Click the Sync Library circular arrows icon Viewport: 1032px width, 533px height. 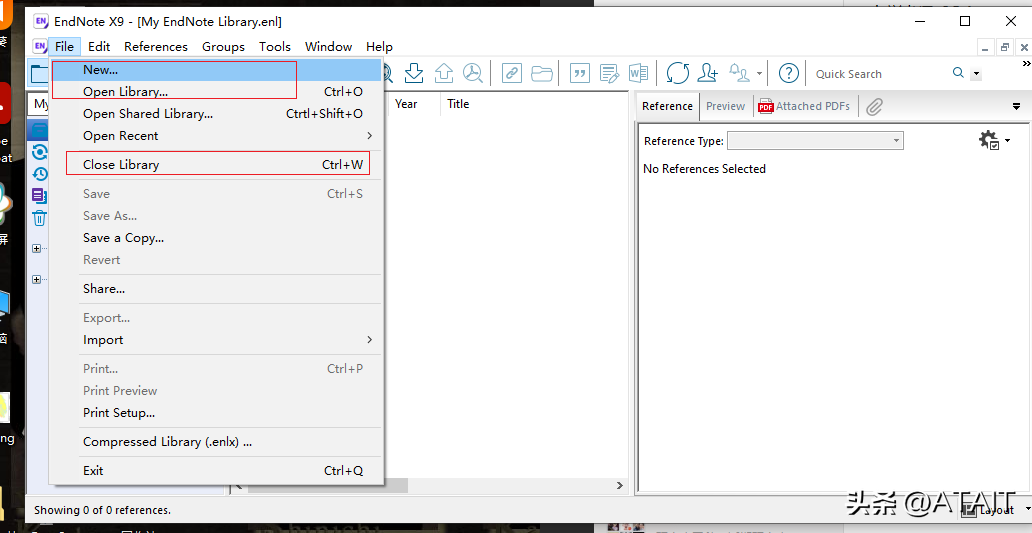[x=677, y=73]
